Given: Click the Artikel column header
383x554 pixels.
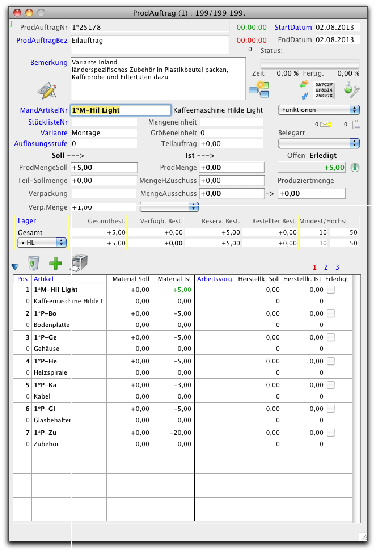Looking at the screenshot, I should click(43, 279).
